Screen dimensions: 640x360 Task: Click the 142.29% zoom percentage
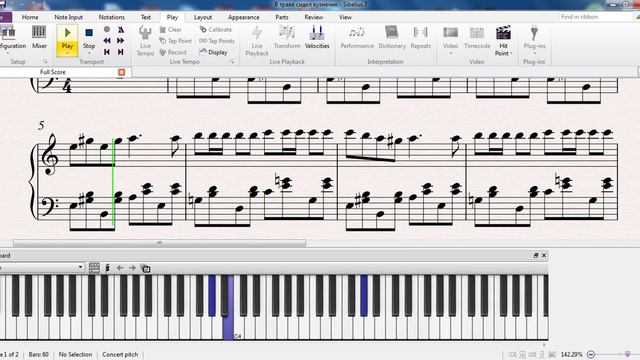(x=571, y=354)
